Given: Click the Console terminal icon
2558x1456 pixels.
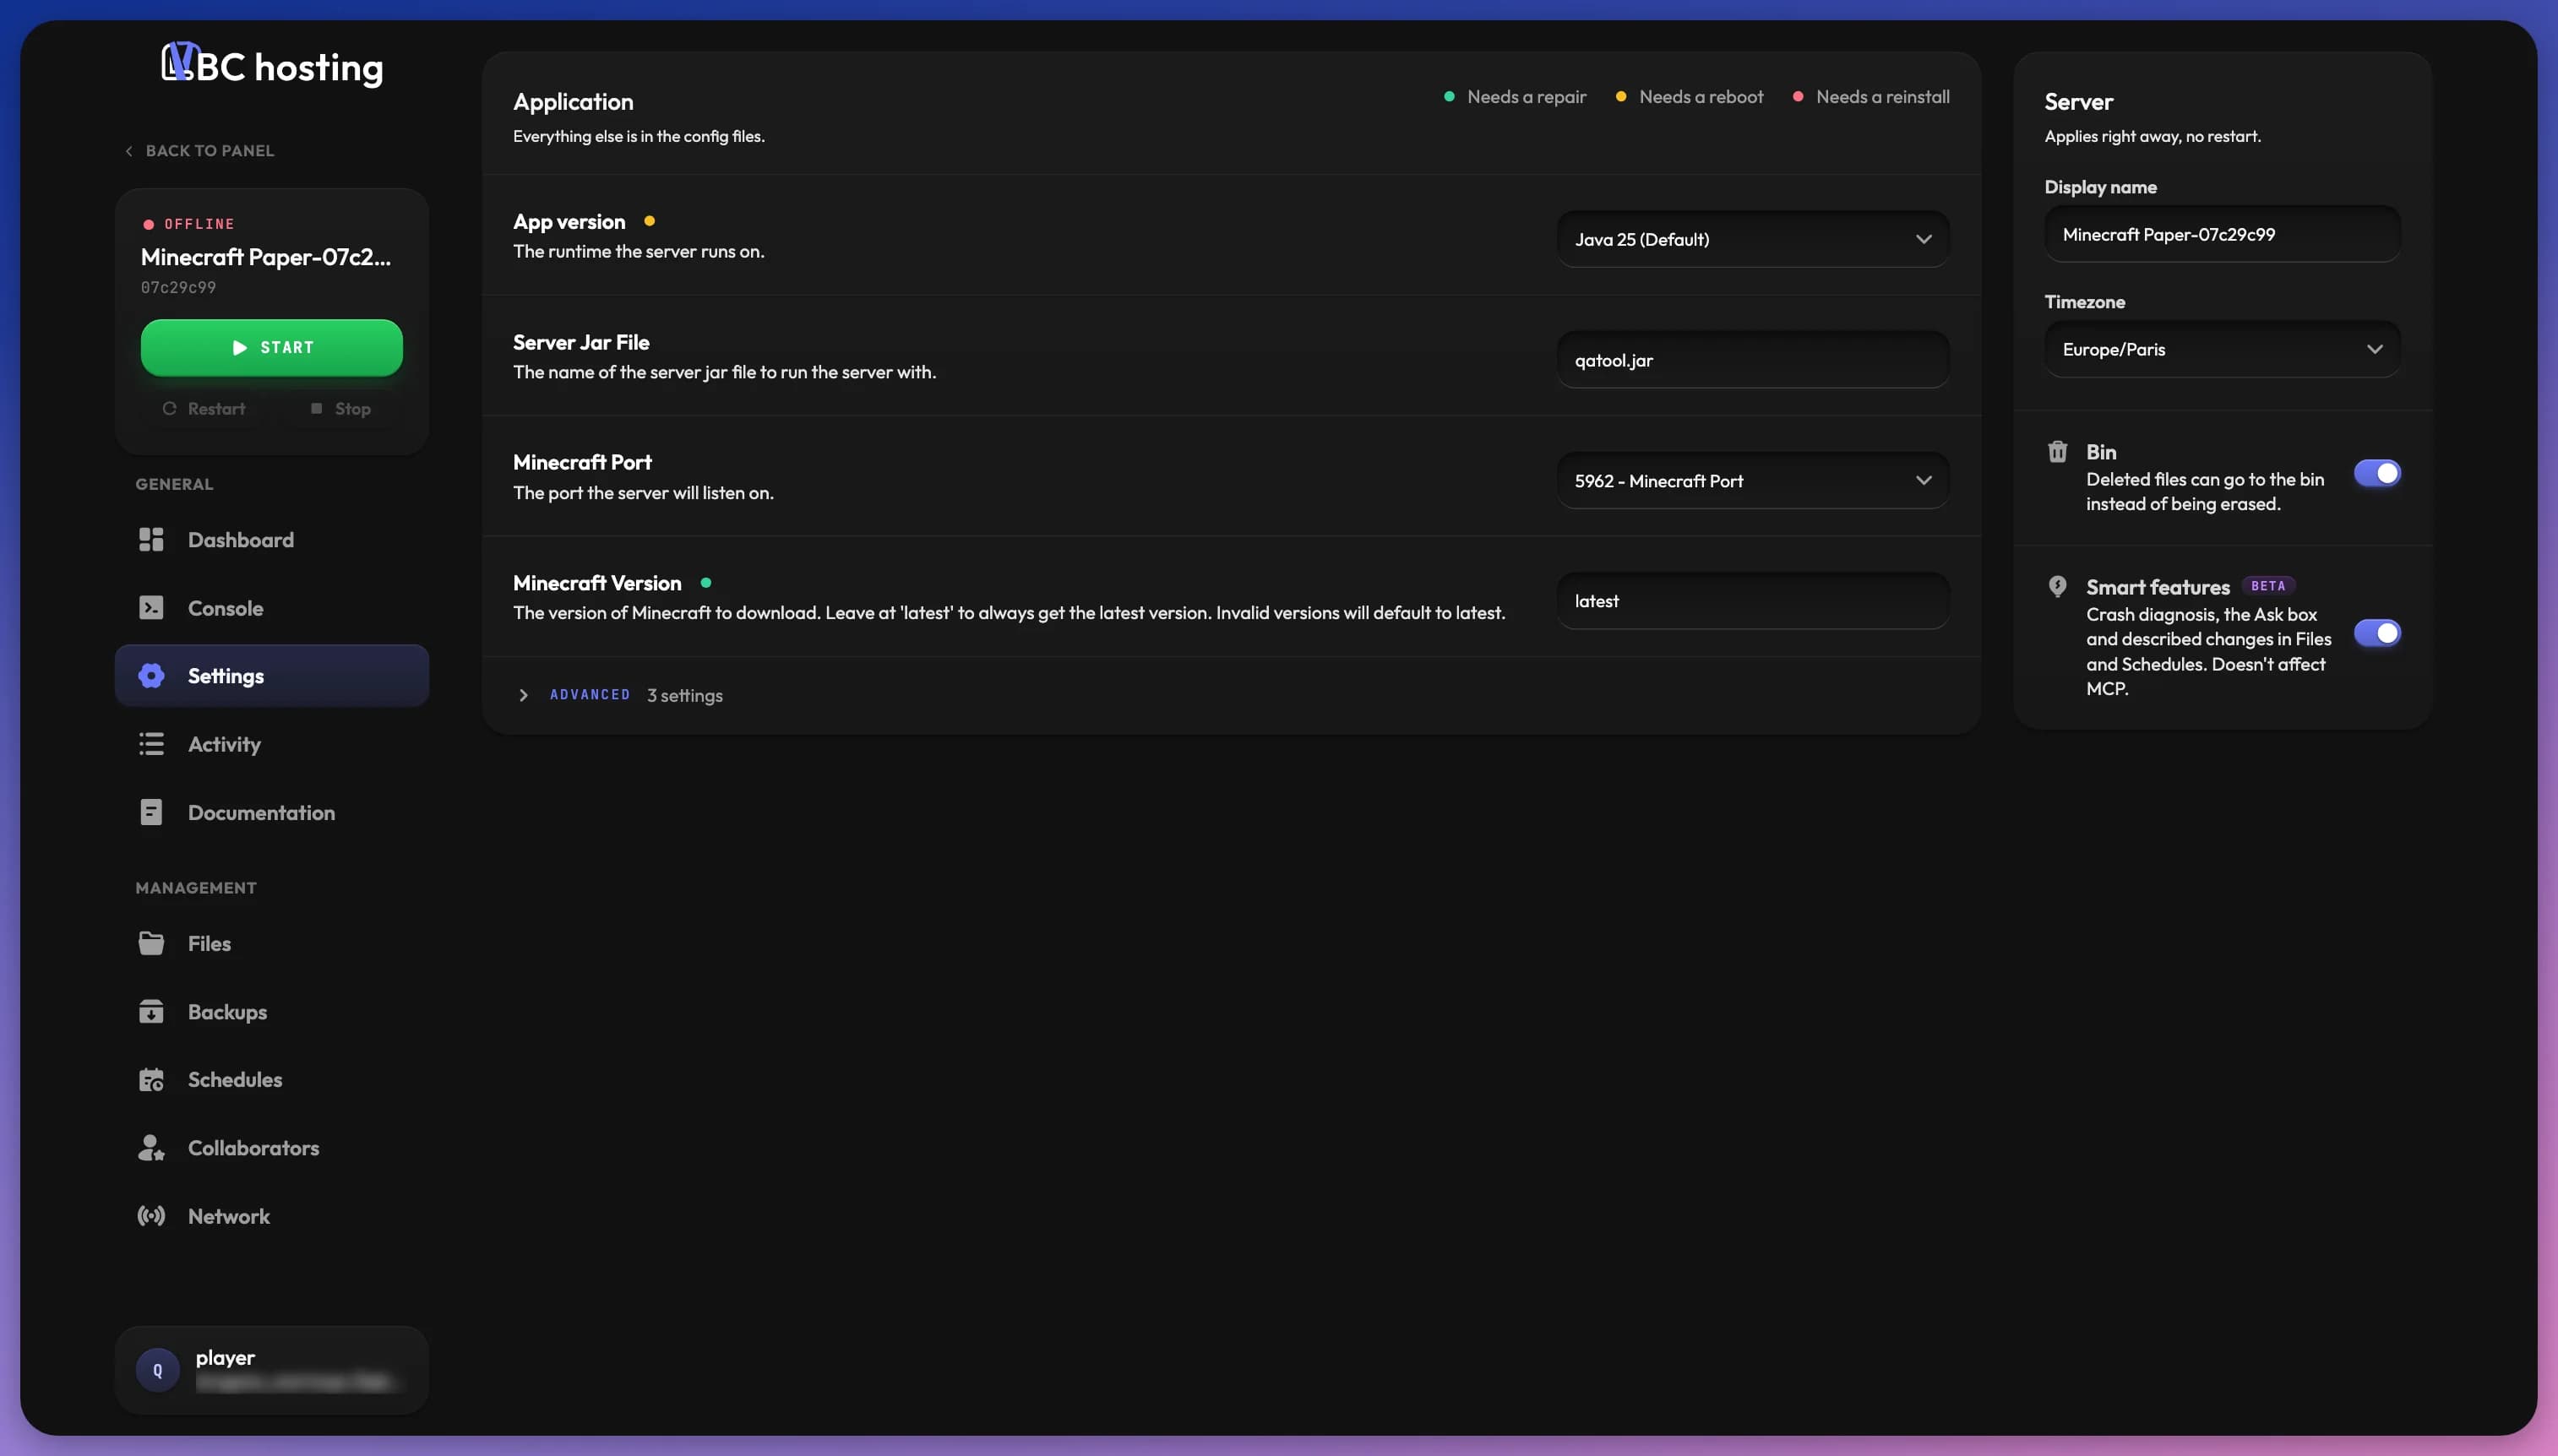Looking at the screenshot, I should [151, 608].
